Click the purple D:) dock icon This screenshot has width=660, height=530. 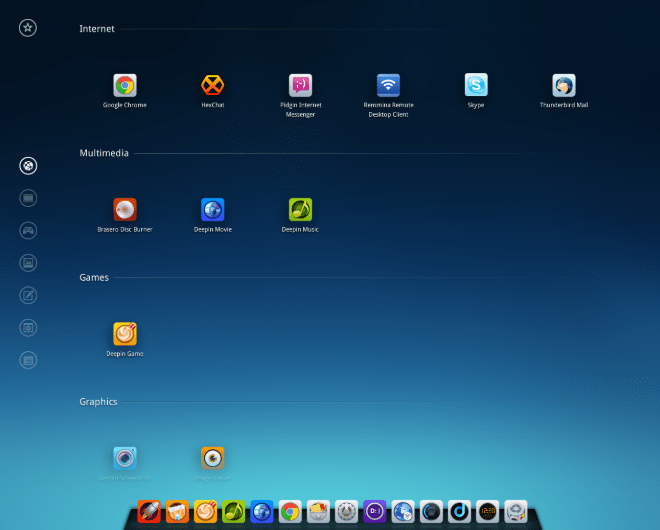pos(375,511)
